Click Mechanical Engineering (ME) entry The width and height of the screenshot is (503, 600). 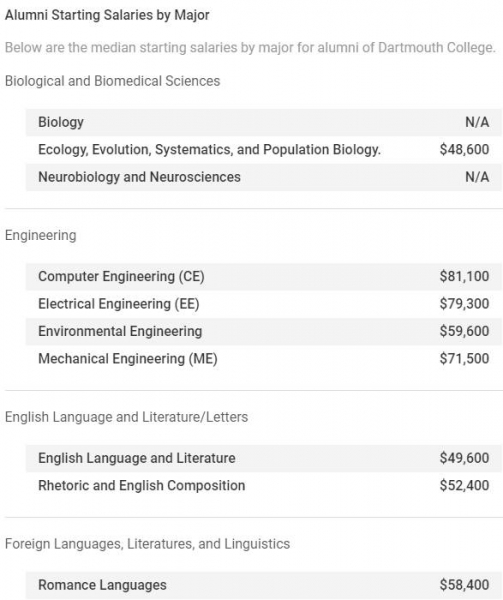coord(264,359)
